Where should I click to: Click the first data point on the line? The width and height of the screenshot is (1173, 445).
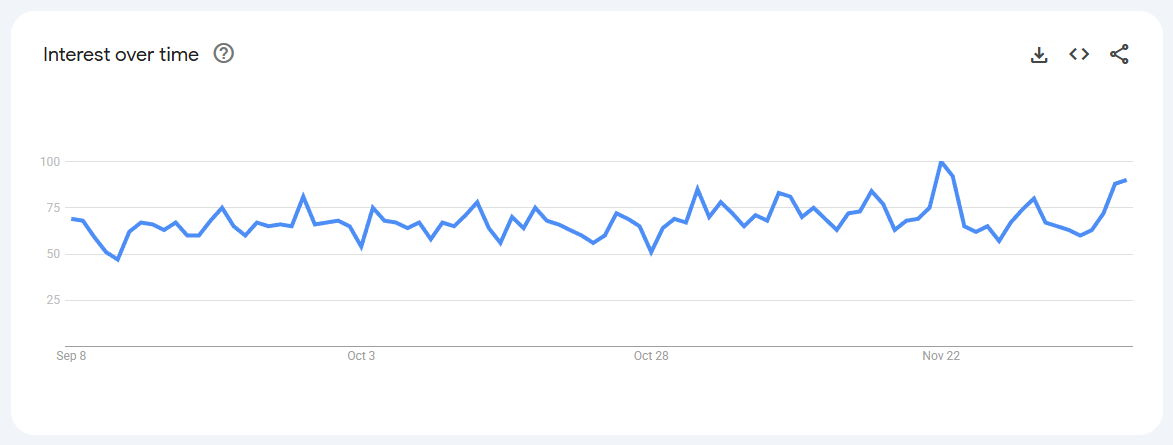(x=72, y=218)
